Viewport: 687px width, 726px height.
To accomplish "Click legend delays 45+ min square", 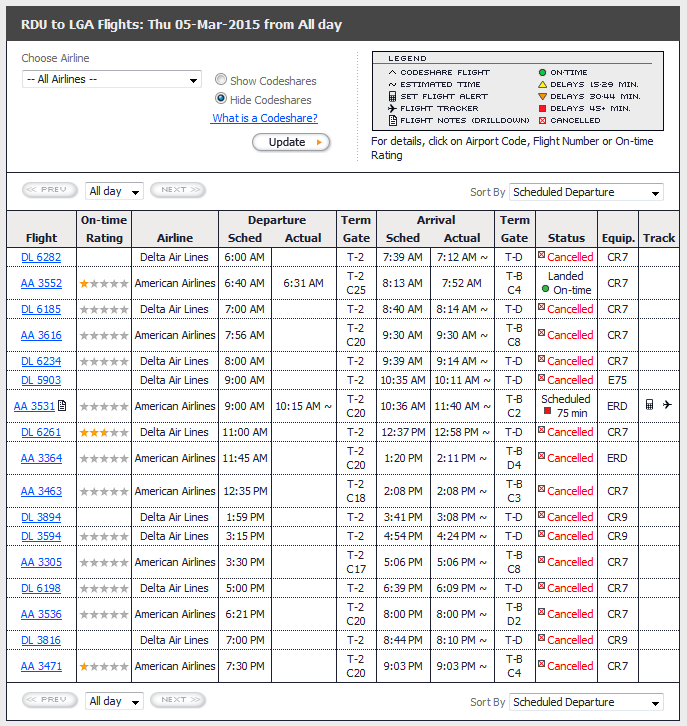I will pyautogui.click(x=542, y=108).
